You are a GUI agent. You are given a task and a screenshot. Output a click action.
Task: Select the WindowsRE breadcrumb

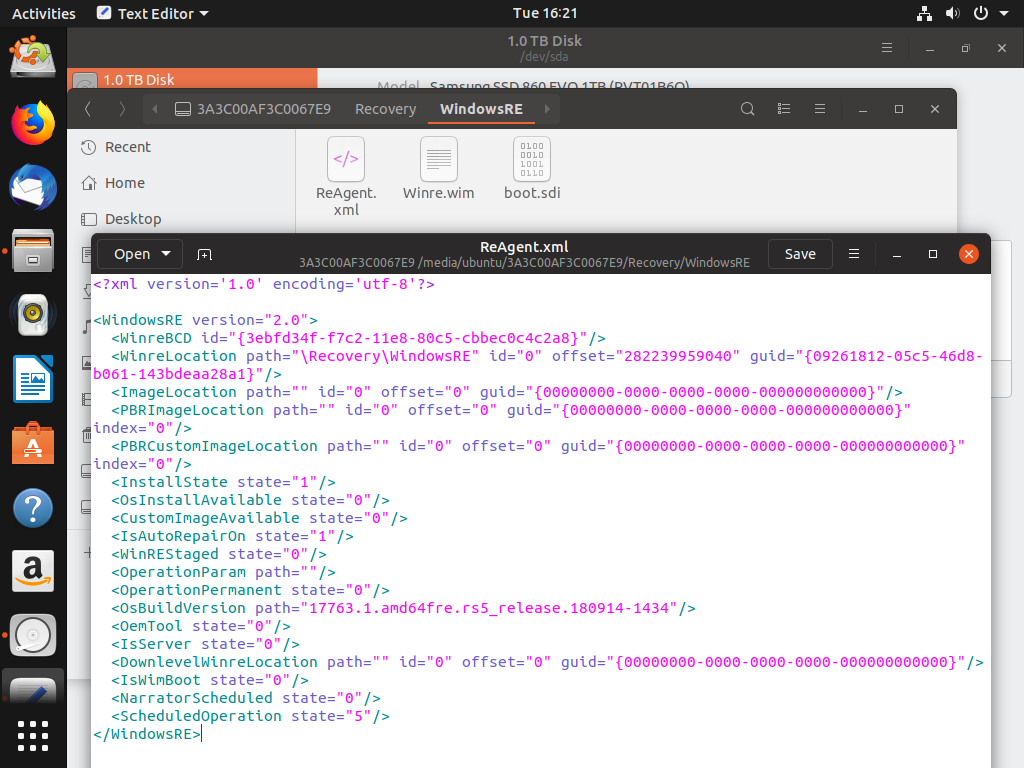[x=481, y=109]
